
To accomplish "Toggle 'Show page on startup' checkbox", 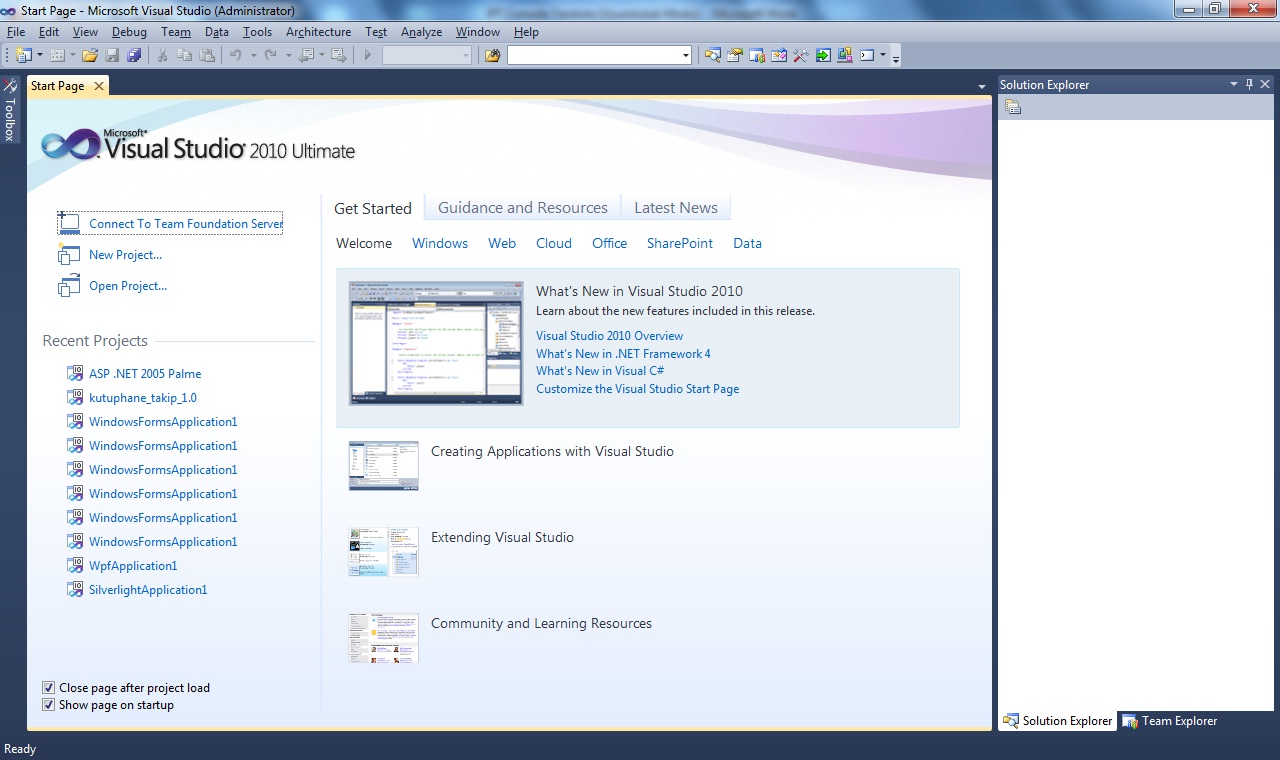I will pos(48,705).
